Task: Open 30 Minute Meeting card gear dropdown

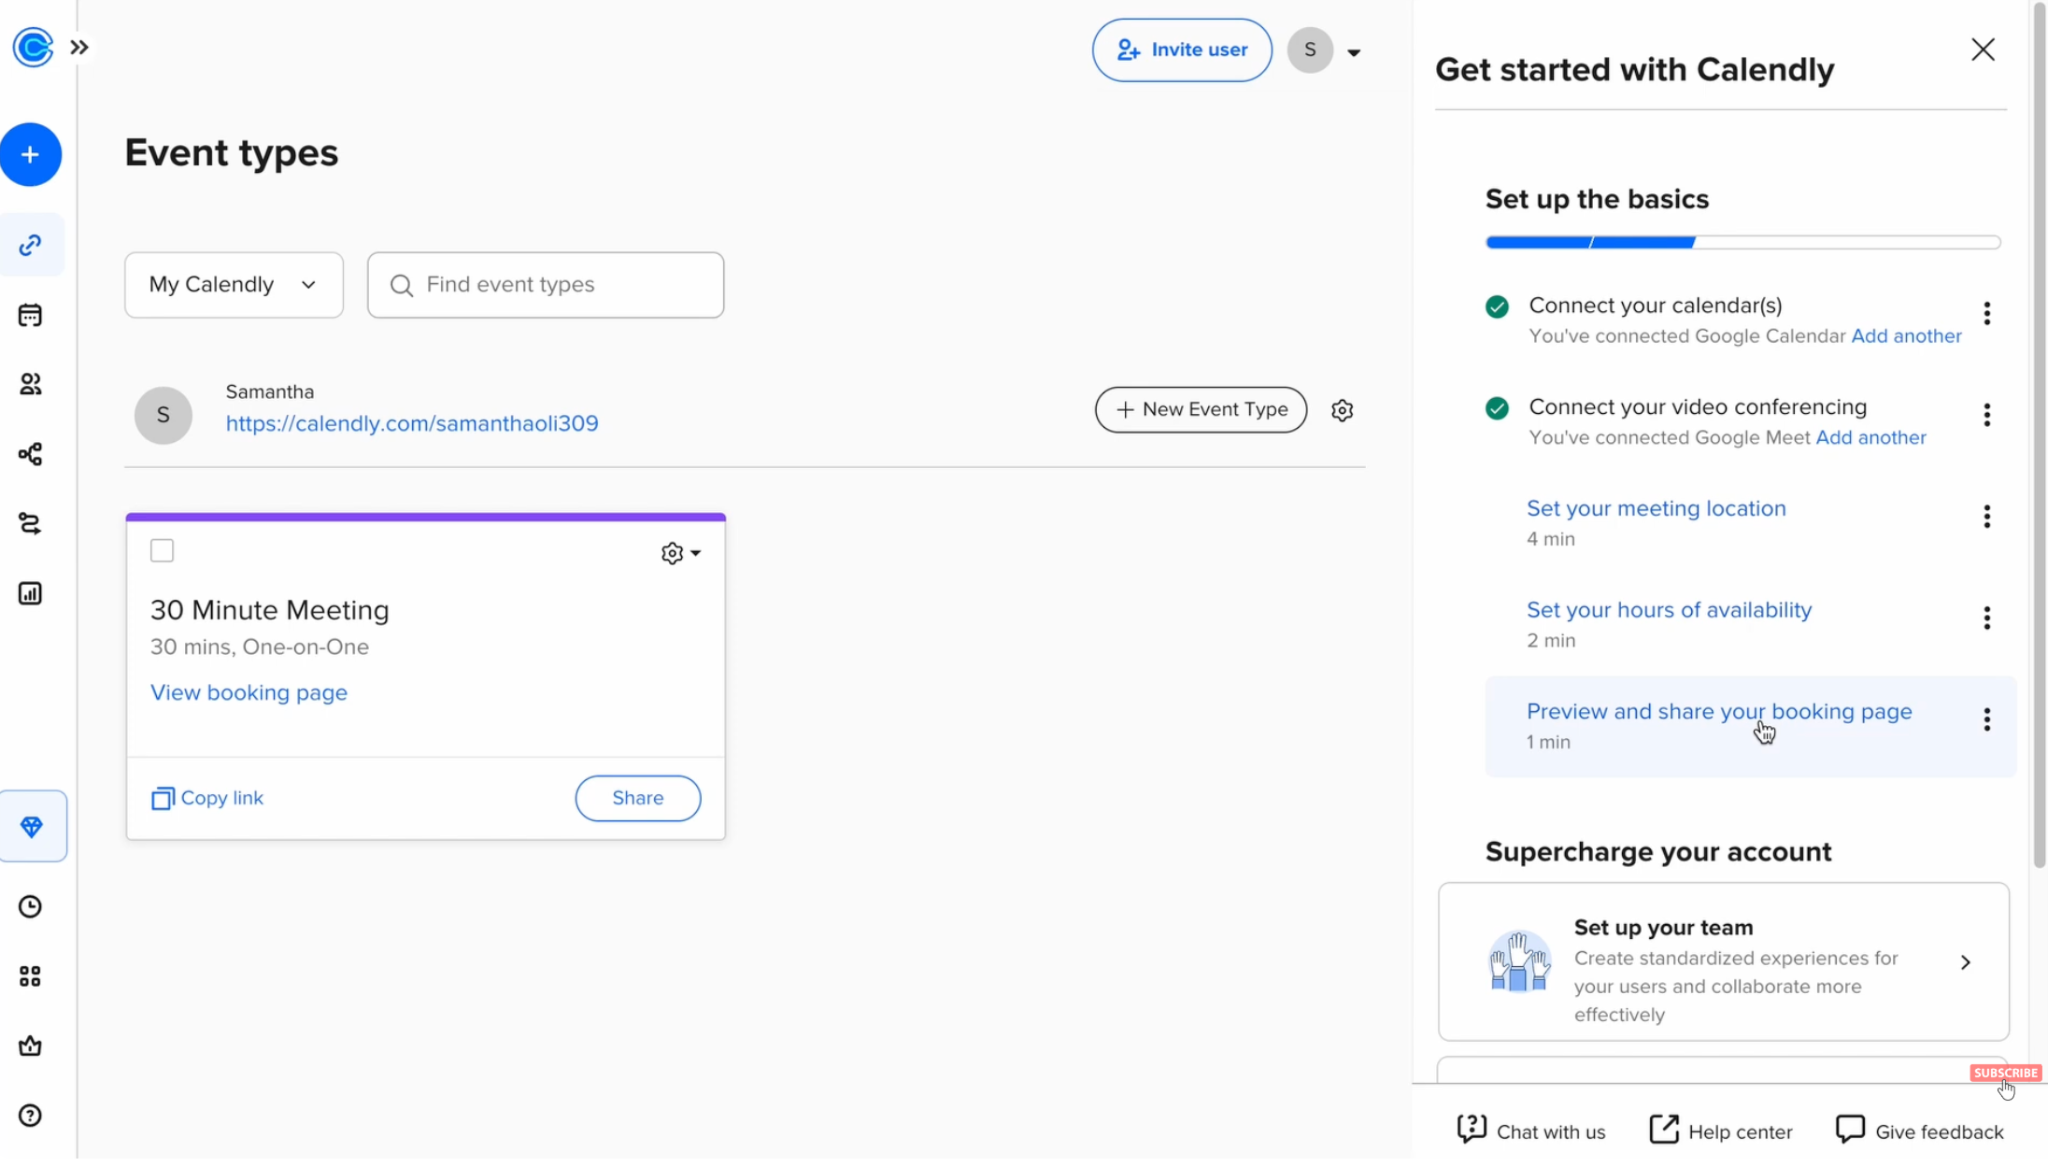Action: [681, 553]
